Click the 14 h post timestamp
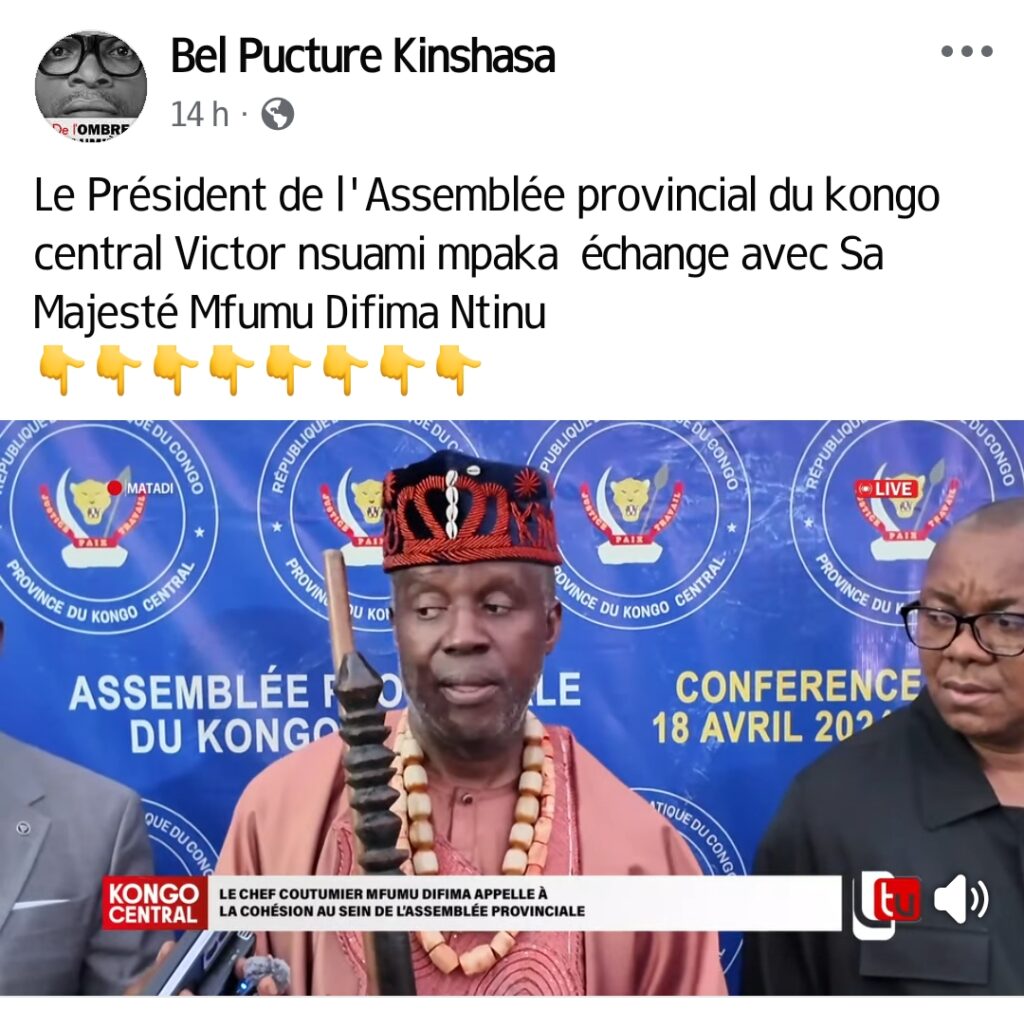 [199, 114]
